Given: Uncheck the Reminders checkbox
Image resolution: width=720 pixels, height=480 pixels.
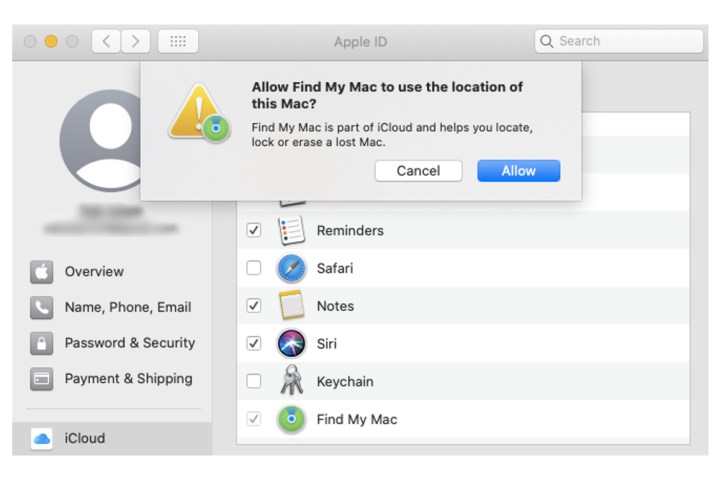Looking at the screenshot, I should pyautogui.click(x=254, y=230).
